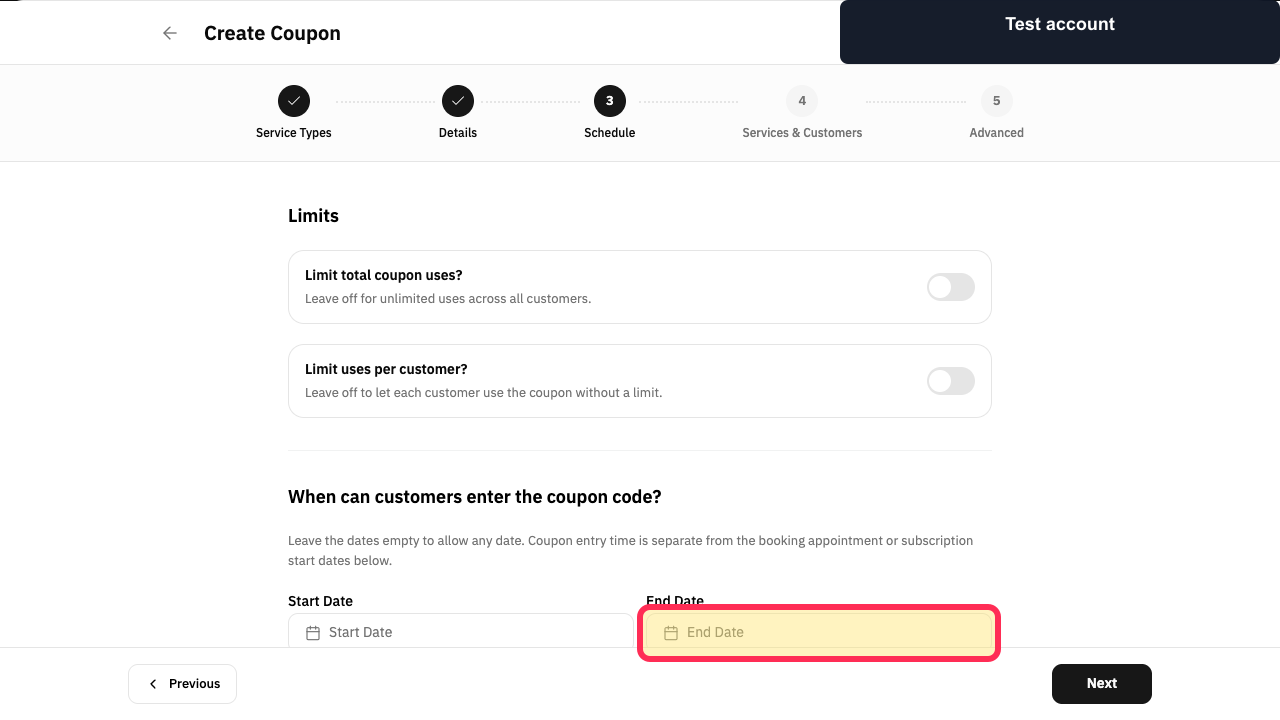Viewport: 1280px width, 720px height.
Task: Open the Advanced step label
Action: [997, 133]
